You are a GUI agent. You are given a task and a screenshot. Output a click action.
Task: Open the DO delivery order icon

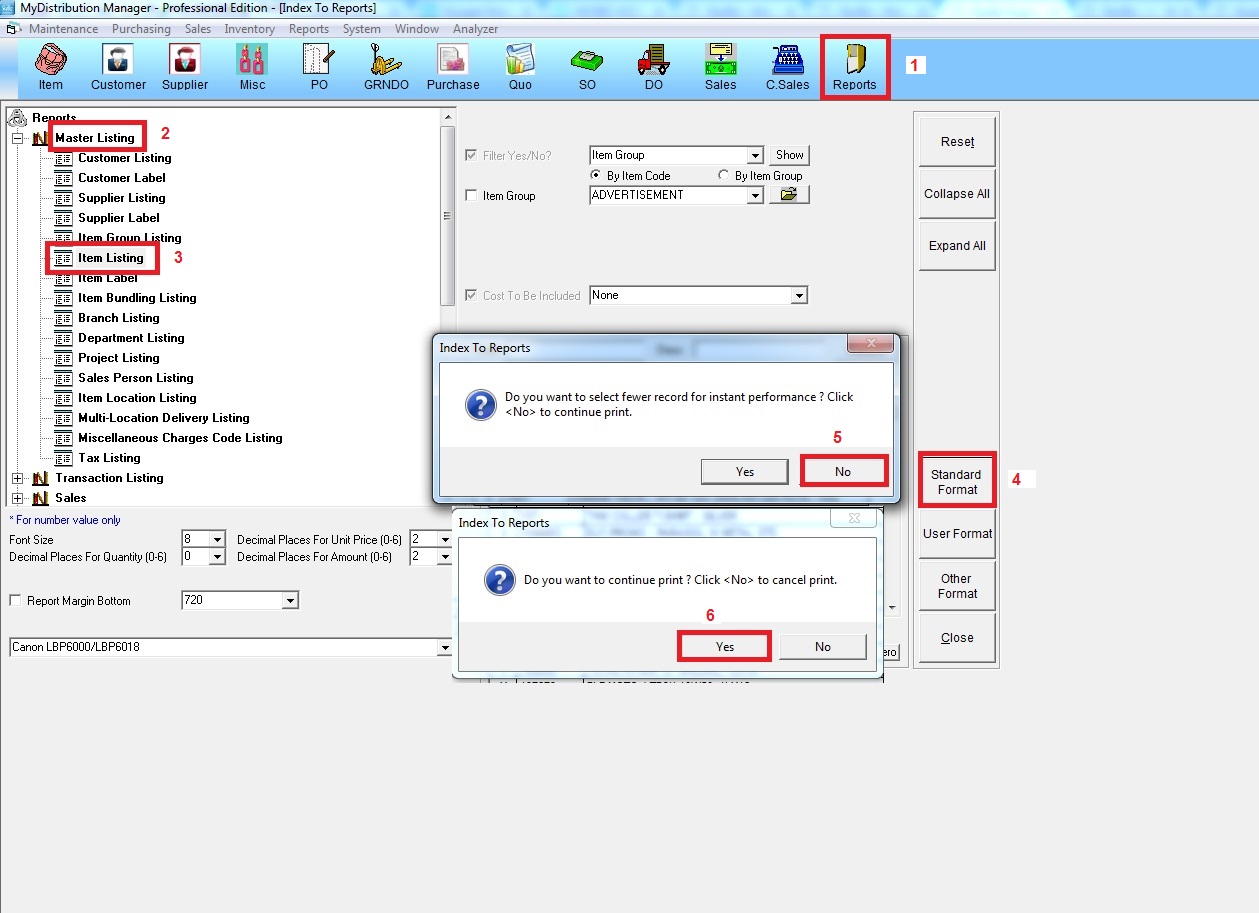pos(653,66)
